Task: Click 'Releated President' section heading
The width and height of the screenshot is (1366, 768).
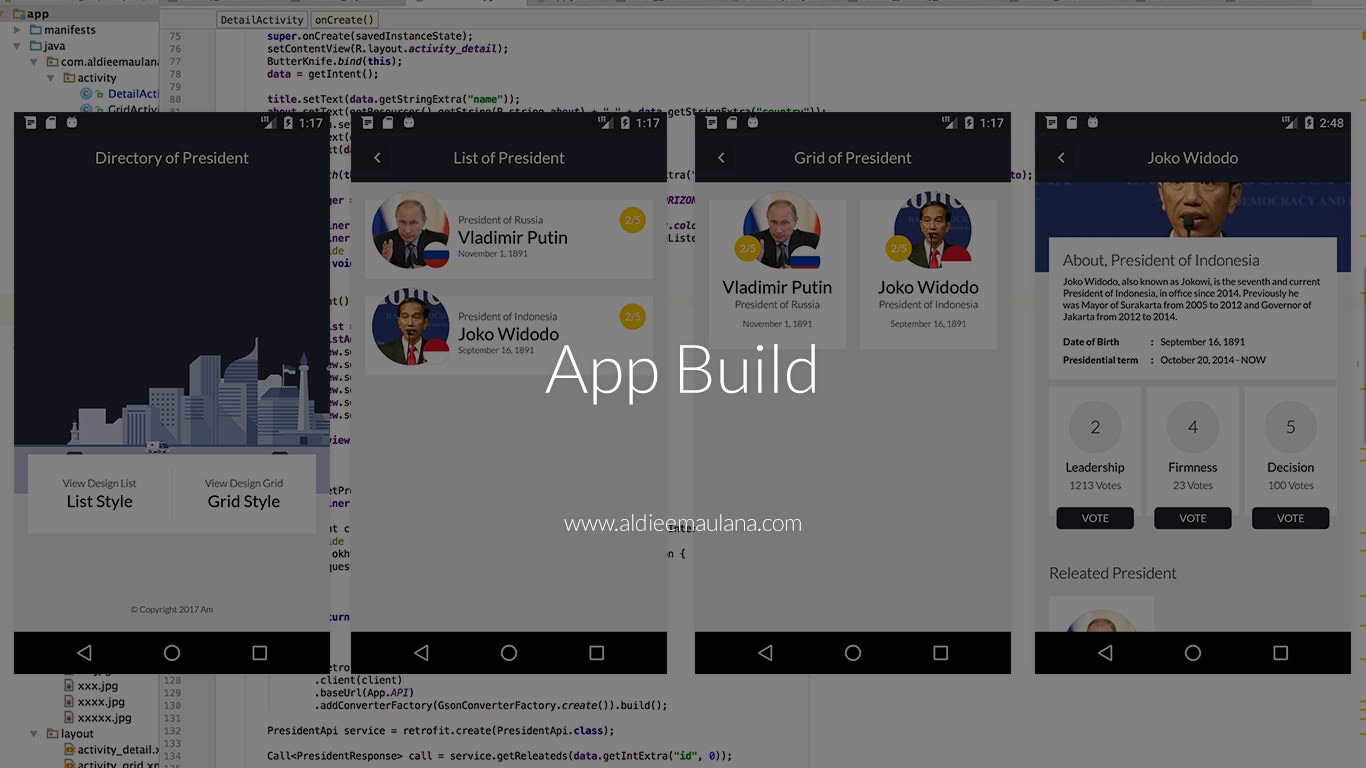Action: 1113,573
